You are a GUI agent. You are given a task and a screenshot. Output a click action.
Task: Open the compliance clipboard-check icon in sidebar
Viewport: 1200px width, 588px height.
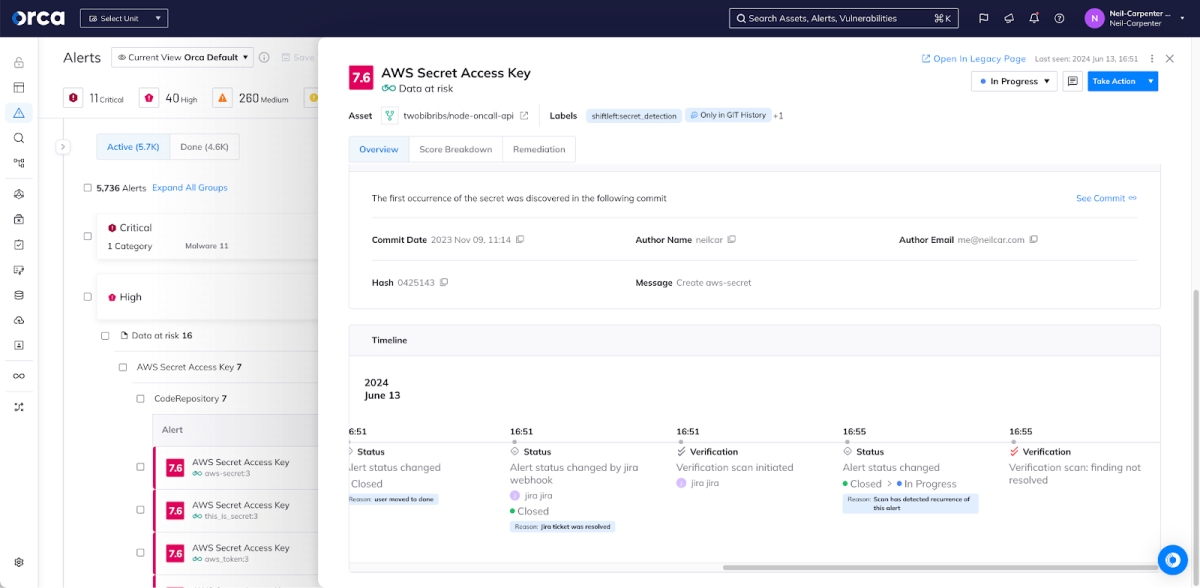pyautogui.click(x=19, y=244)
